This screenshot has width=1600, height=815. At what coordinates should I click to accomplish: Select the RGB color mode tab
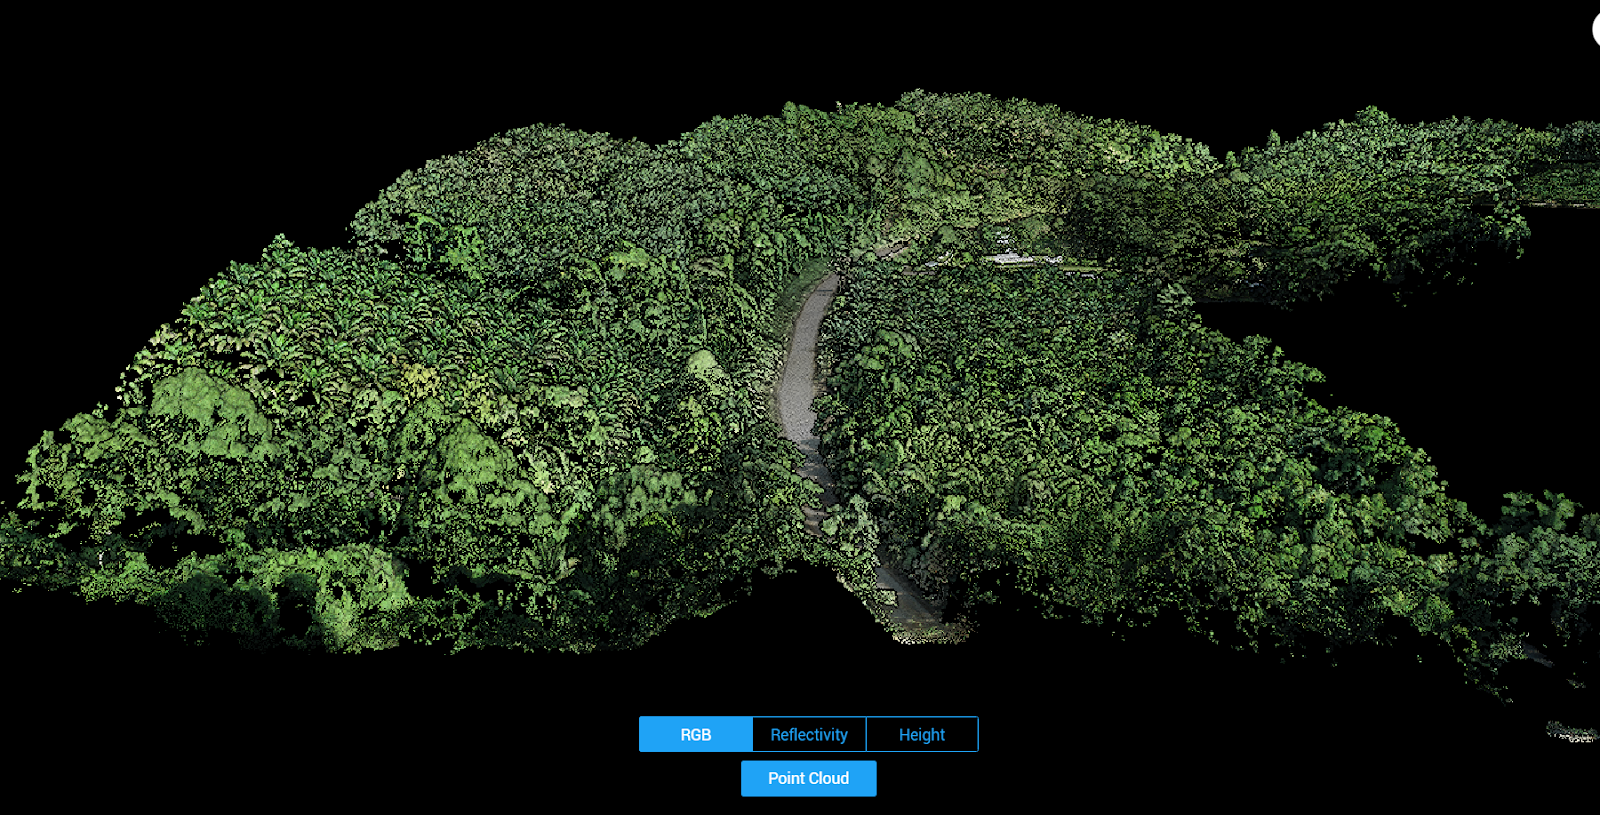coord(696,734)
